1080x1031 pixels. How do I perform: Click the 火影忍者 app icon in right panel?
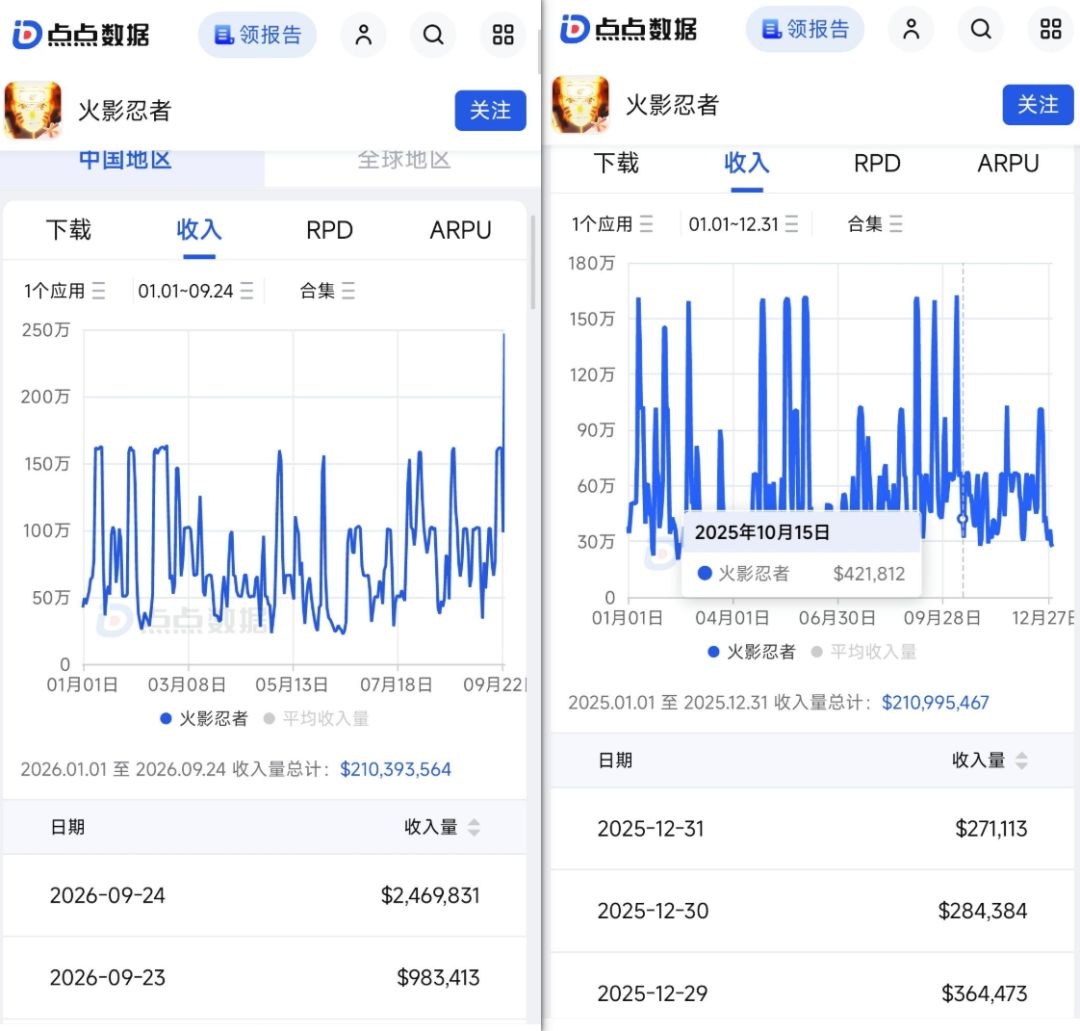coord(581,105)
